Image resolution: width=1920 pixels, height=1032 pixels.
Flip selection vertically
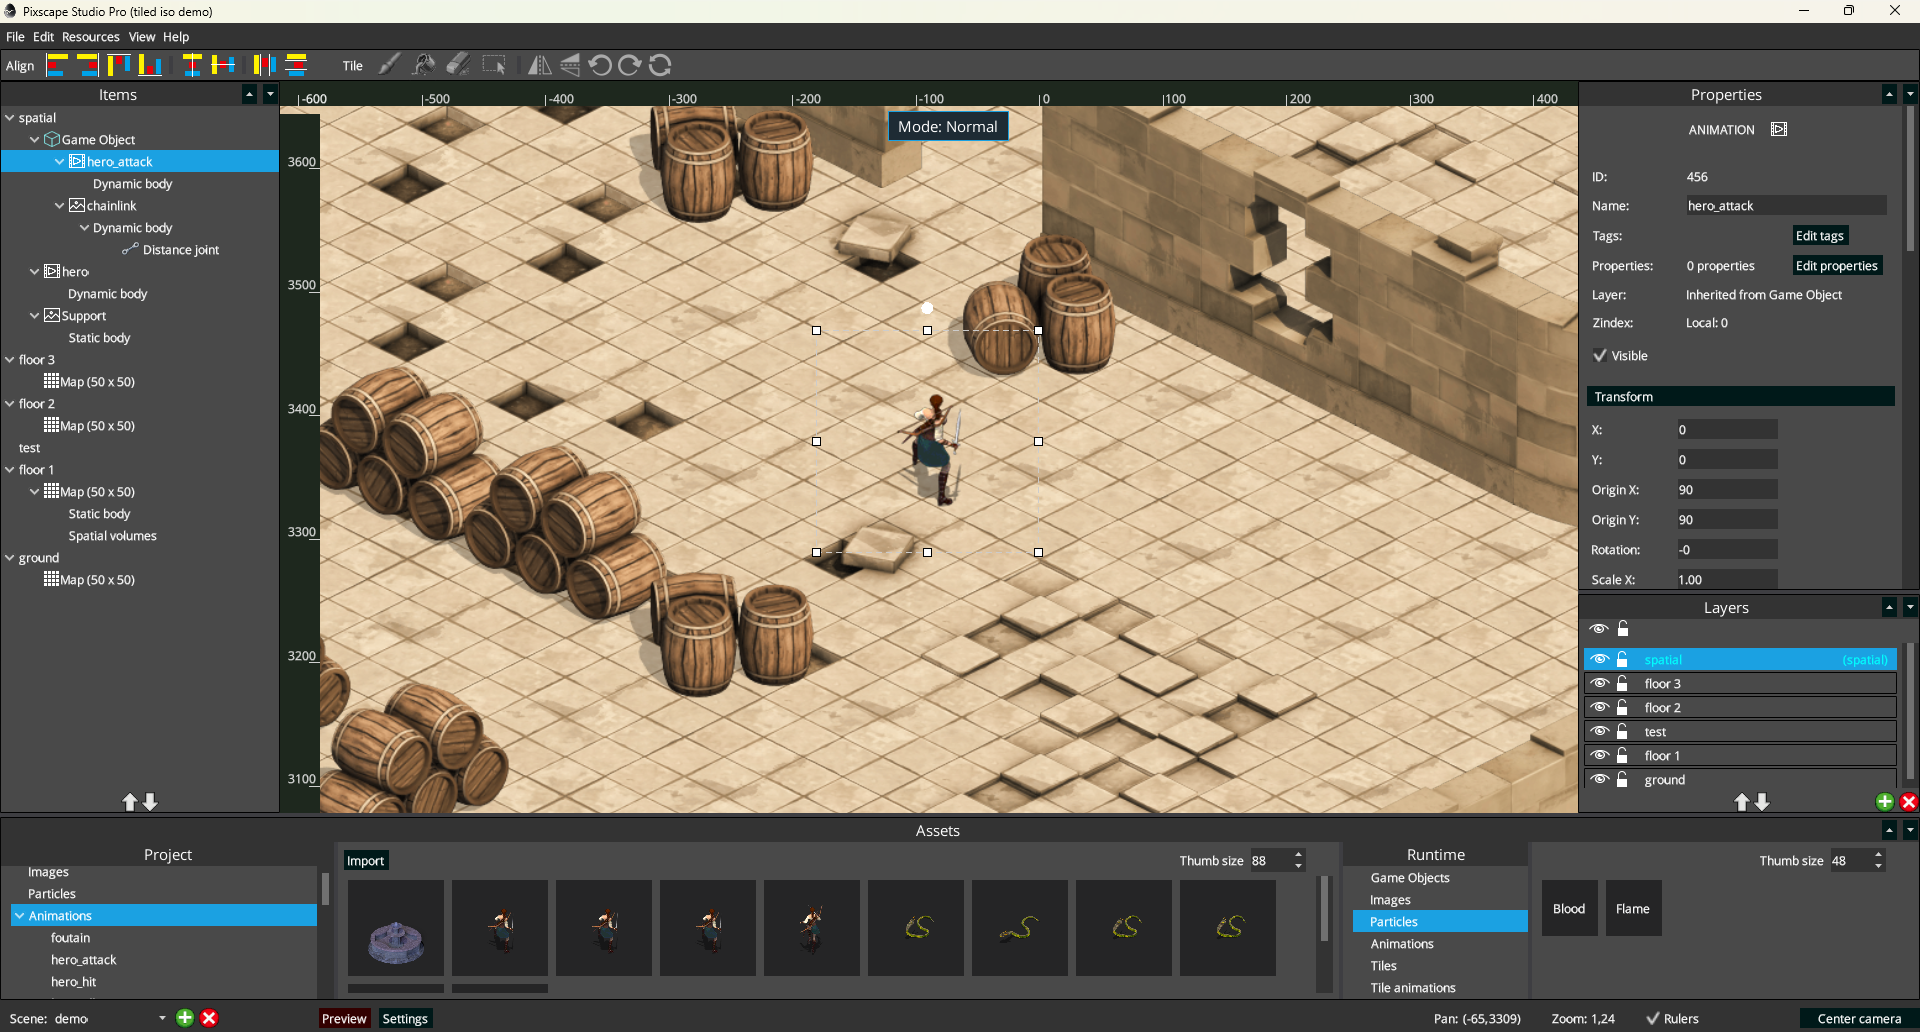[570, 65]
